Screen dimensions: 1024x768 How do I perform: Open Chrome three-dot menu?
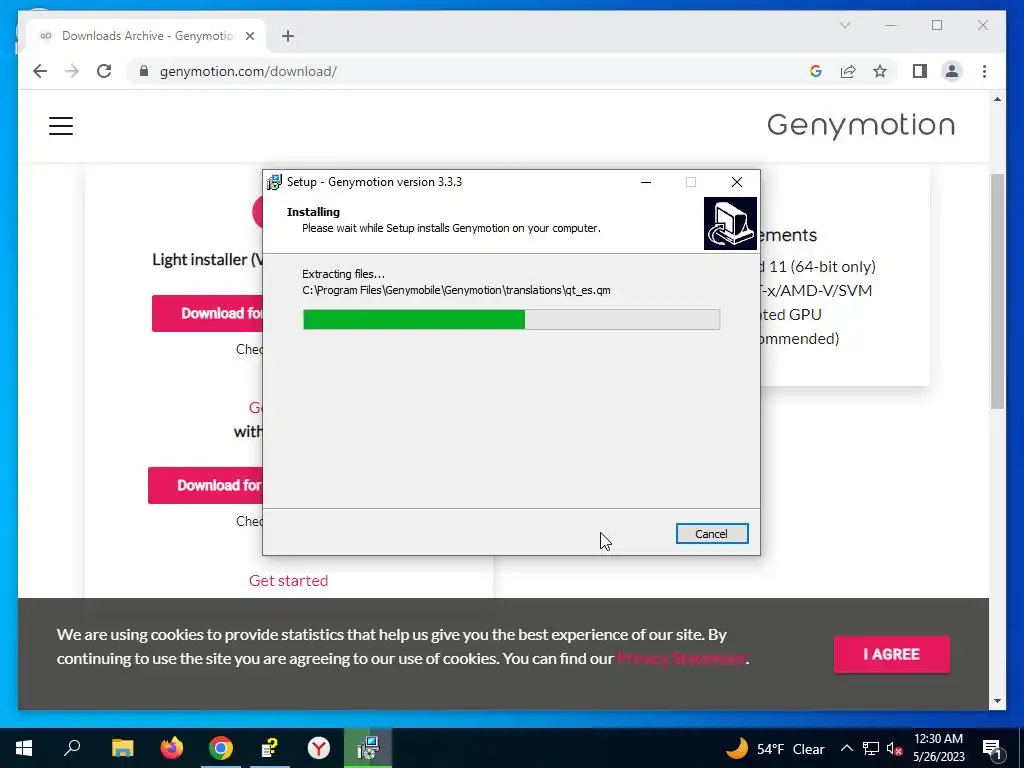tap(984, 71)
